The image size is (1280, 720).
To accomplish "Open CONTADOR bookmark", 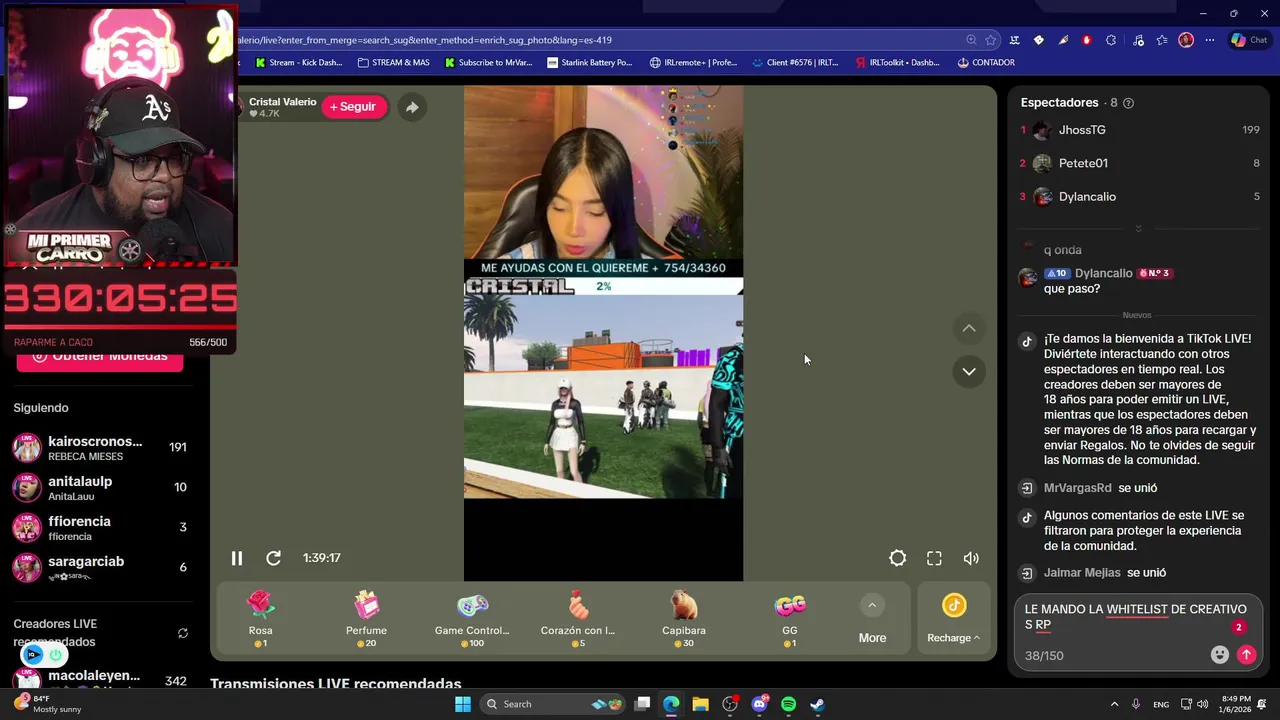I will [986, 62].
